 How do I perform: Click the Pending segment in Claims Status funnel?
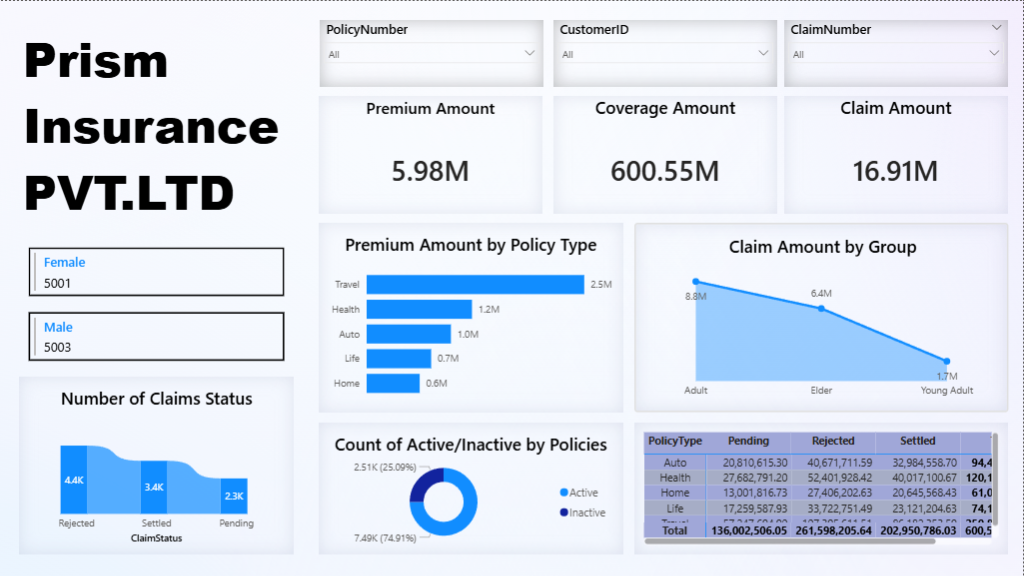coord(233,497)
